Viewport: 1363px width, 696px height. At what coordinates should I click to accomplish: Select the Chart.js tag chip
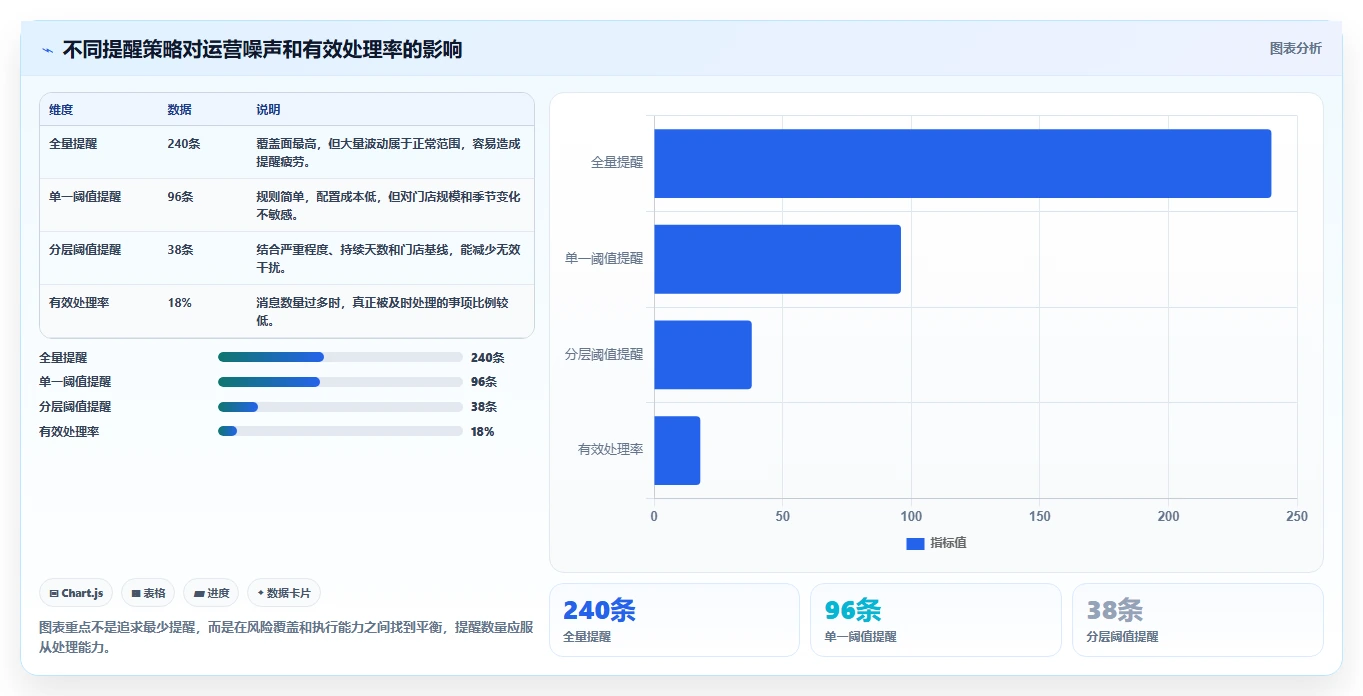click(77, 593)
